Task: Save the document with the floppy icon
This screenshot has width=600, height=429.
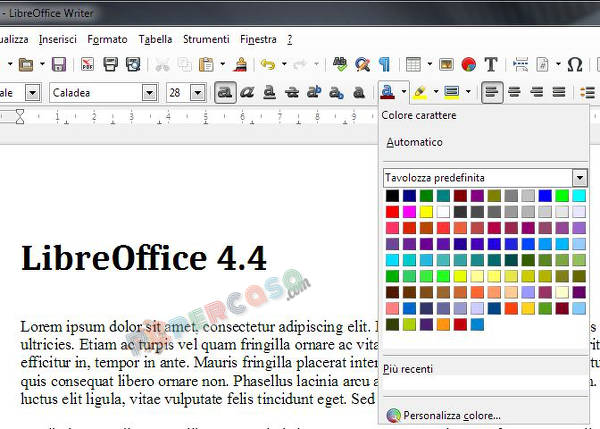Action: coord(59,64)
